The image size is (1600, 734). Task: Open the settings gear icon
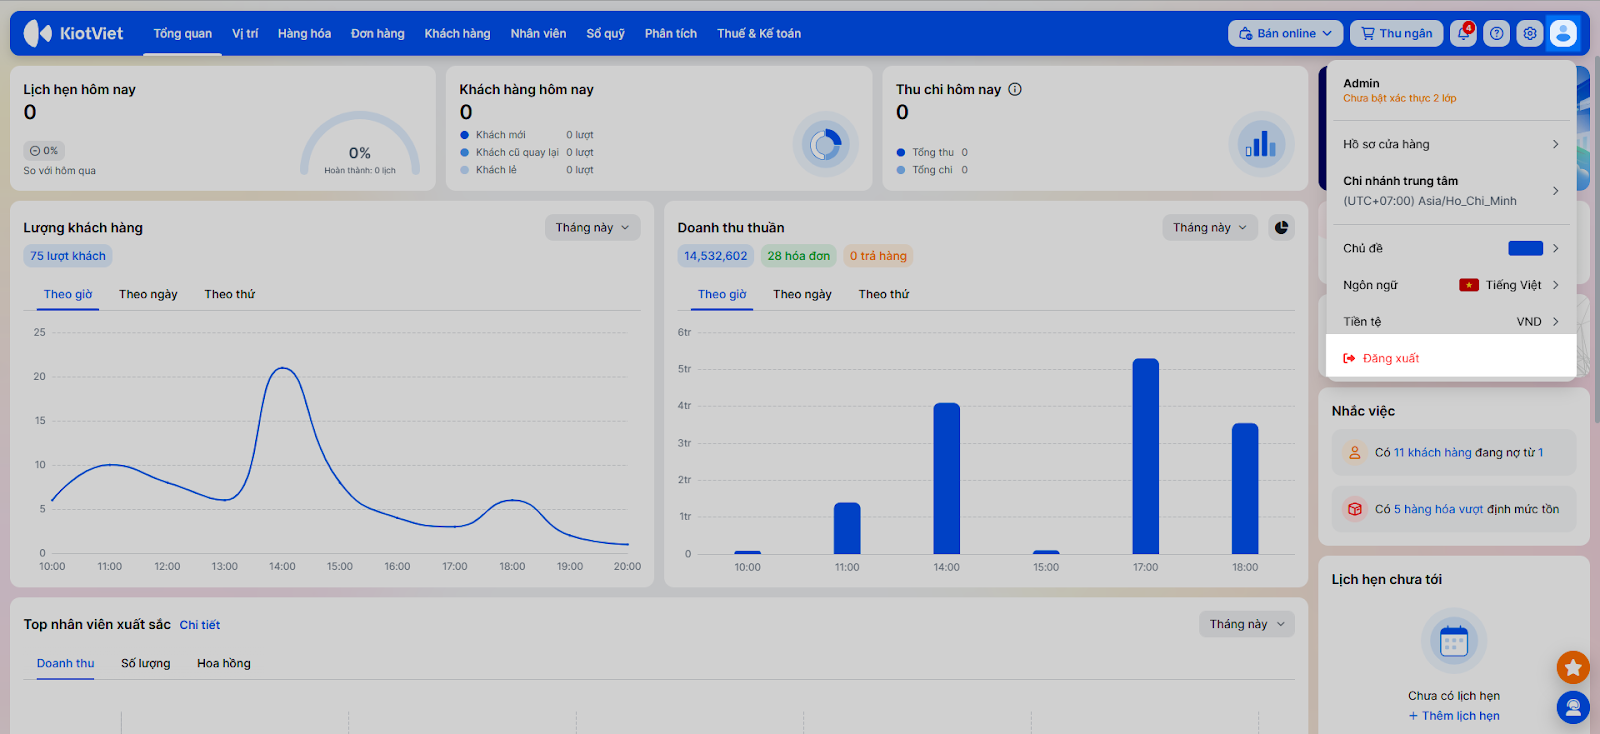(x=1530, y=33)
